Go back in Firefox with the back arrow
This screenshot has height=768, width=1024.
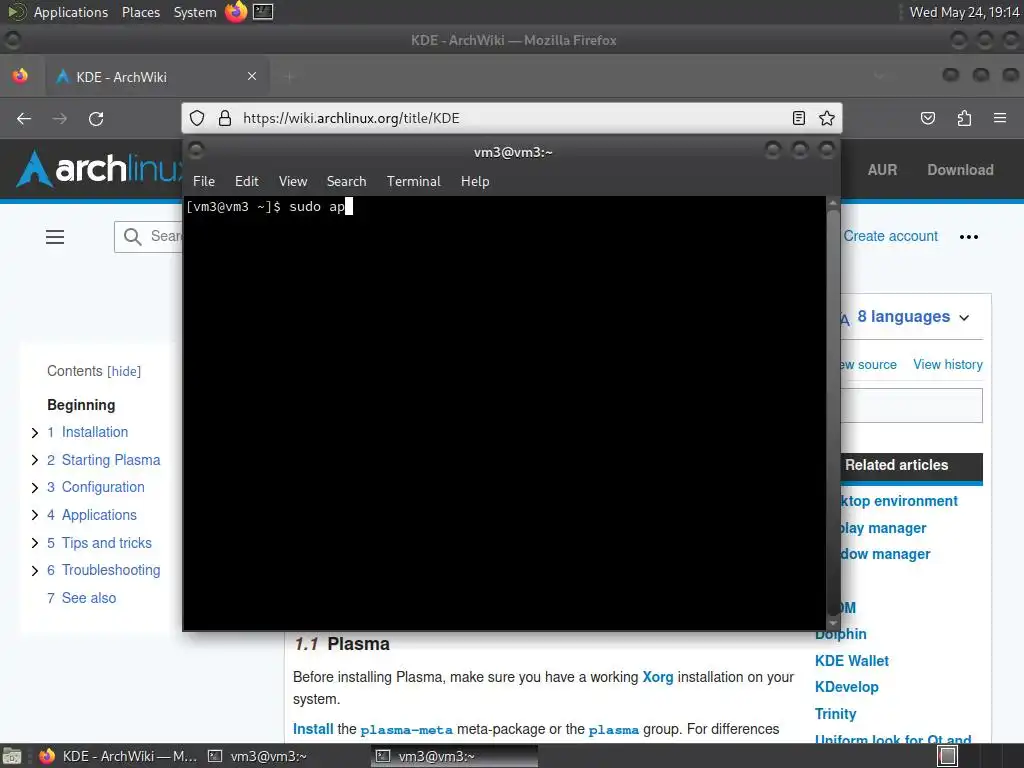[24, 118]
